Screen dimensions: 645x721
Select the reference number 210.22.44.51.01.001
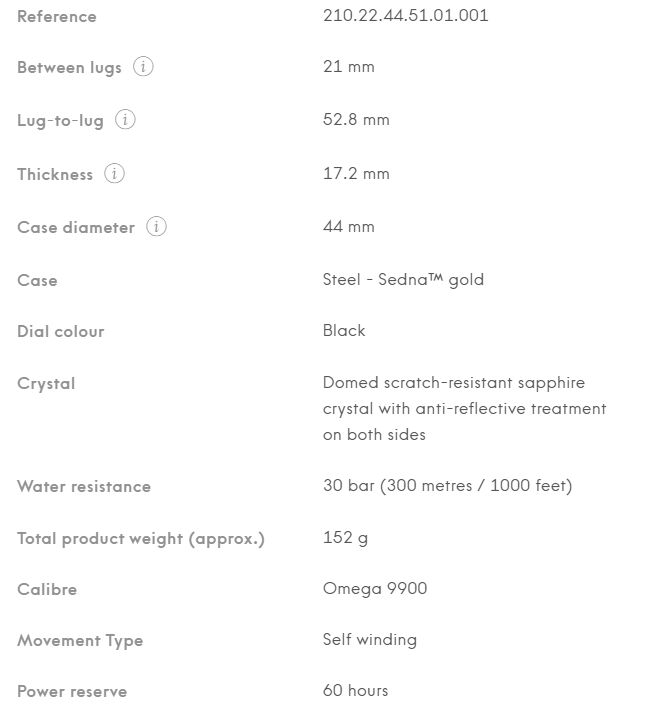coord(405,16)
